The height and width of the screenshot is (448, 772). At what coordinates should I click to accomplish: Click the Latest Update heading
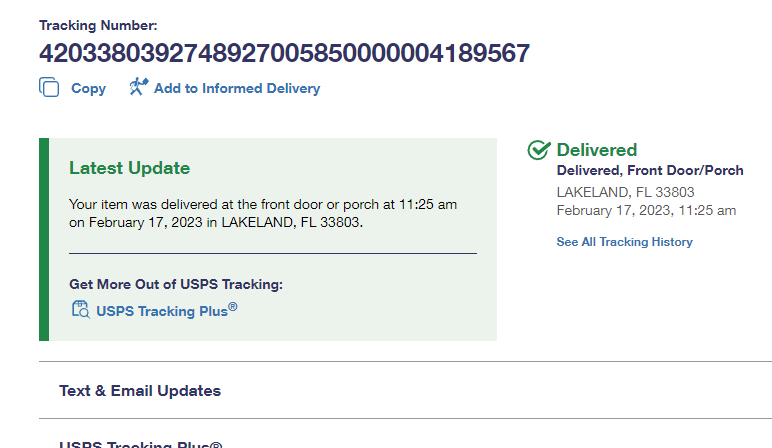(x=129, y=168)
